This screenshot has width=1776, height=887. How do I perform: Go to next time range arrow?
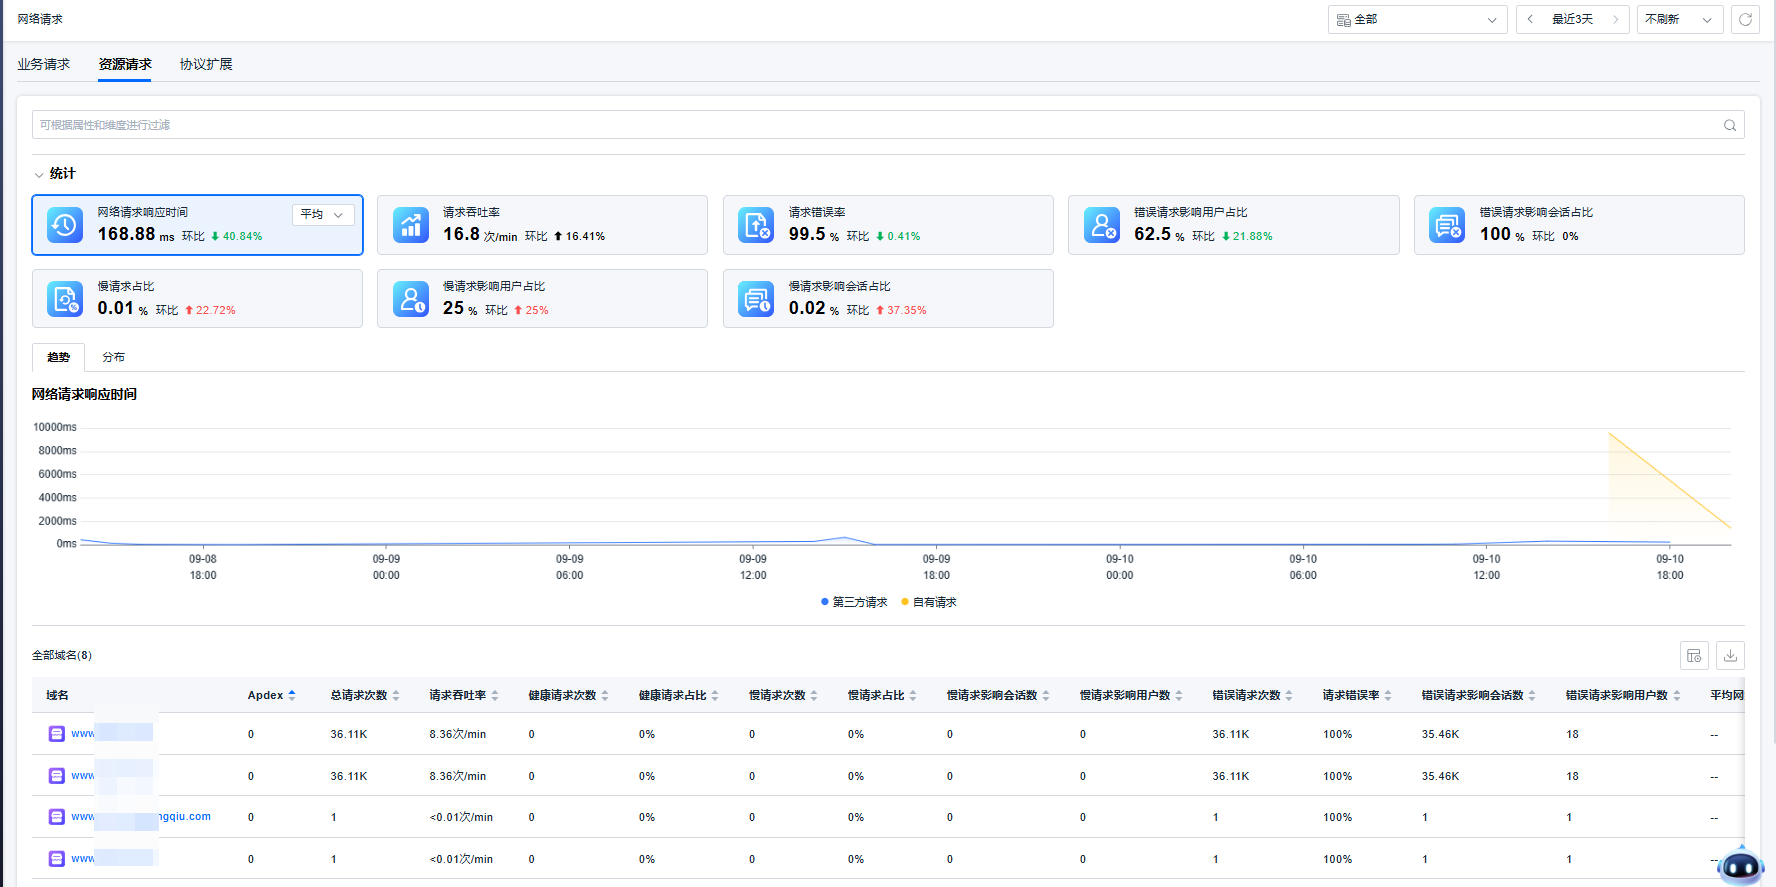click(1615, 19)
